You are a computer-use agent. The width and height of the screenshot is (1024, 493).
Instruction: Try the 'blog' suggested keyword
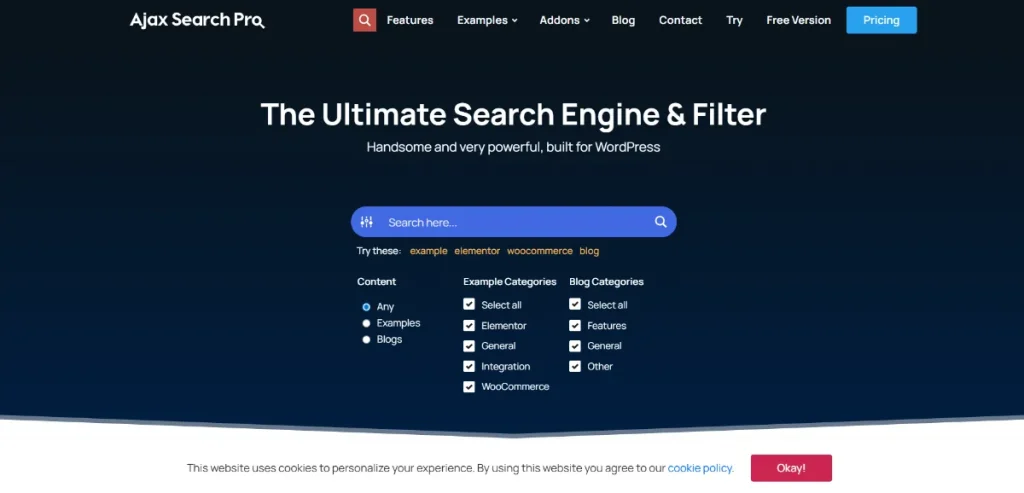589,251
